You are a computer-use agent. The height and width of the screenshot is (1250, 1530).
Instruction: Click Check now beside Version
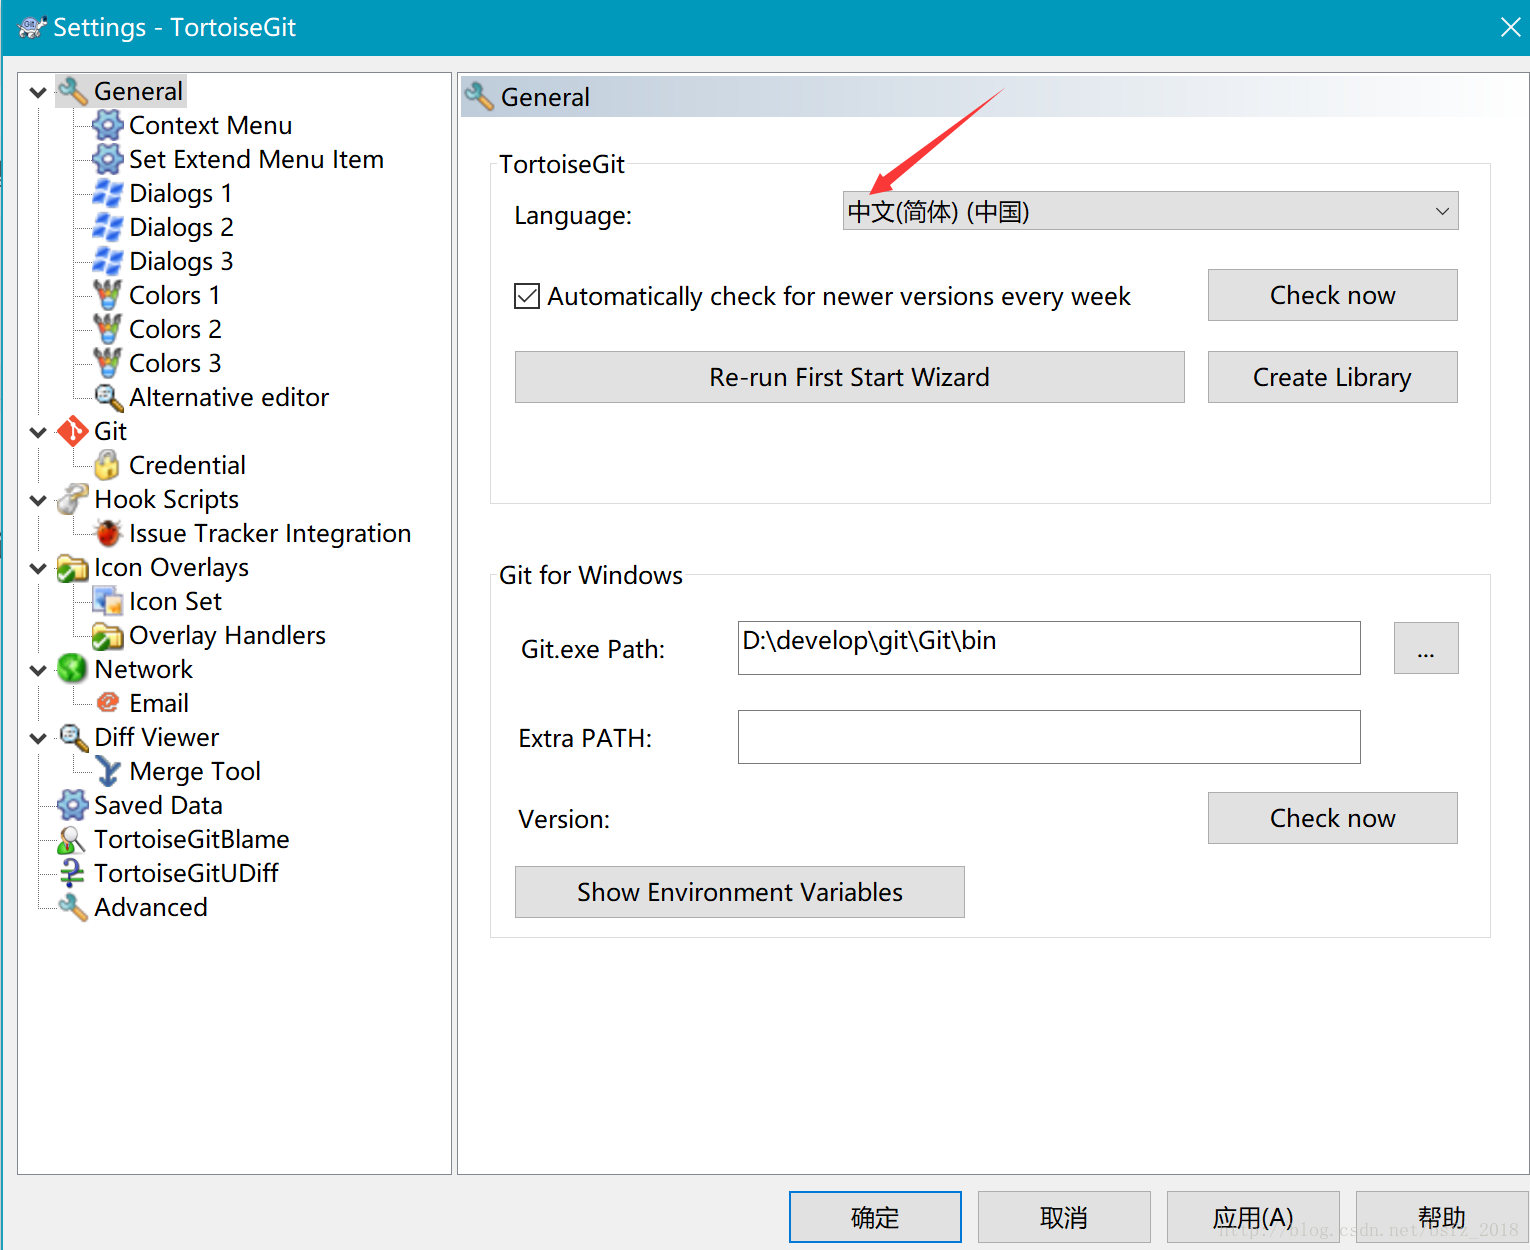[1332, 818]
